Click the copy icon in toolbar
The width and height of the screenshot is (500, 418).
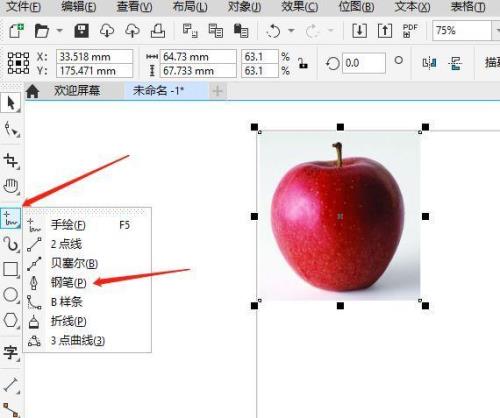coord(215,31)
